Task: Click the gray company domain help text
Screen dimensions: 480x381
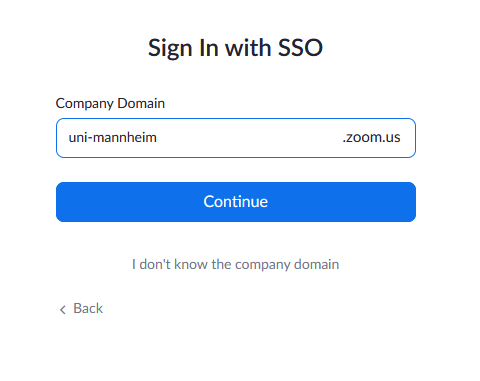Action: tap(235, 264)
